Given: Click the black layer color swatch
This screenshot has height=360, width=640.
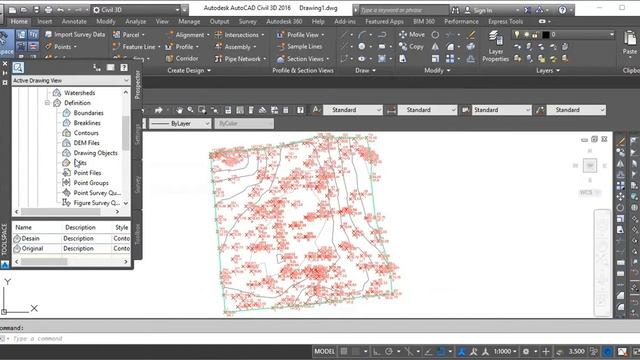Looking at the screenshot, I should [x=545, y=35].
